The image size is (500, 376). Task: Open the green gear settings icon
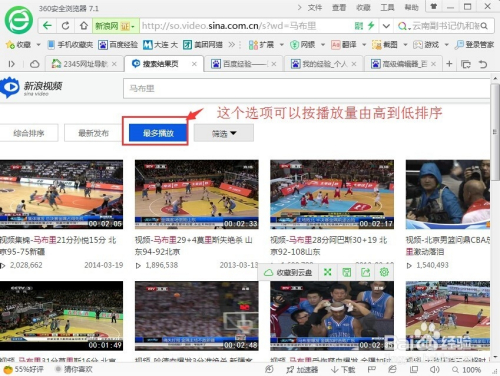(384, 272)
